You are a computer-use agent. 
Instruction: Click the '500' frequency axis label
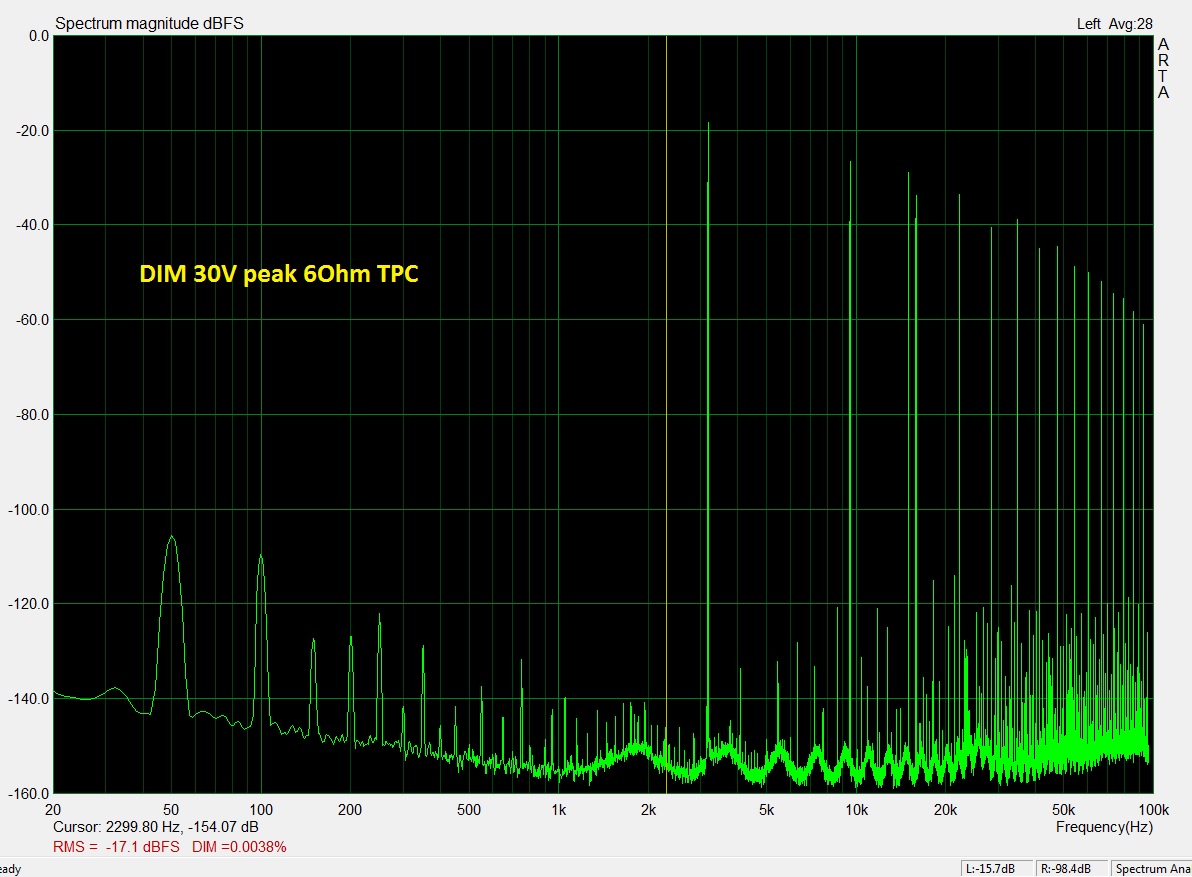[x=469, y=810]
